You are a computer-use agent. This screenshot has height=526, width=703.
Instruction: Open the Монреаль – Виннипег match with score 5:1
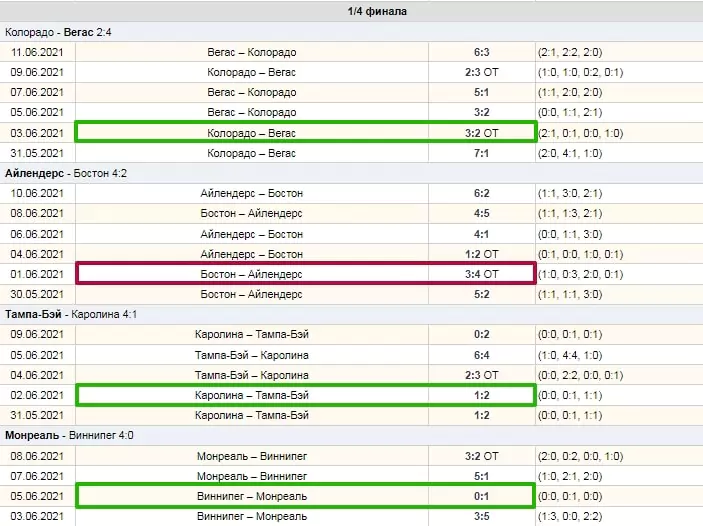click(x=252, y=476)
